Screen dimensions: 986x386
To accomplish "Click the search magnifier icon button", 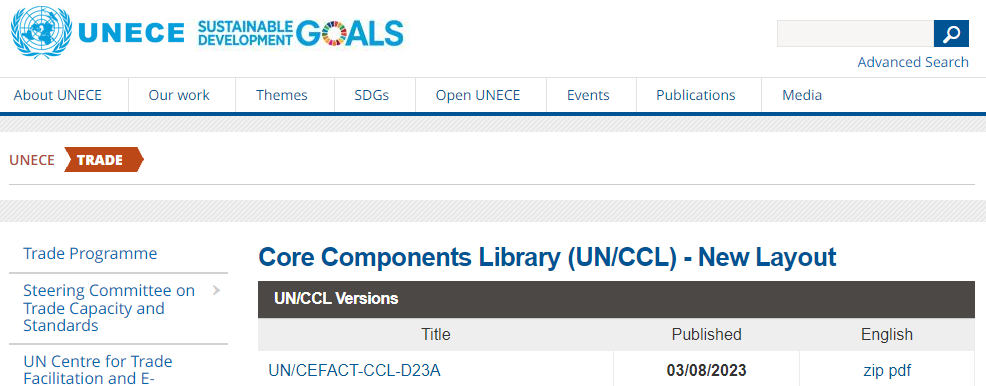I will coord(951,33).
